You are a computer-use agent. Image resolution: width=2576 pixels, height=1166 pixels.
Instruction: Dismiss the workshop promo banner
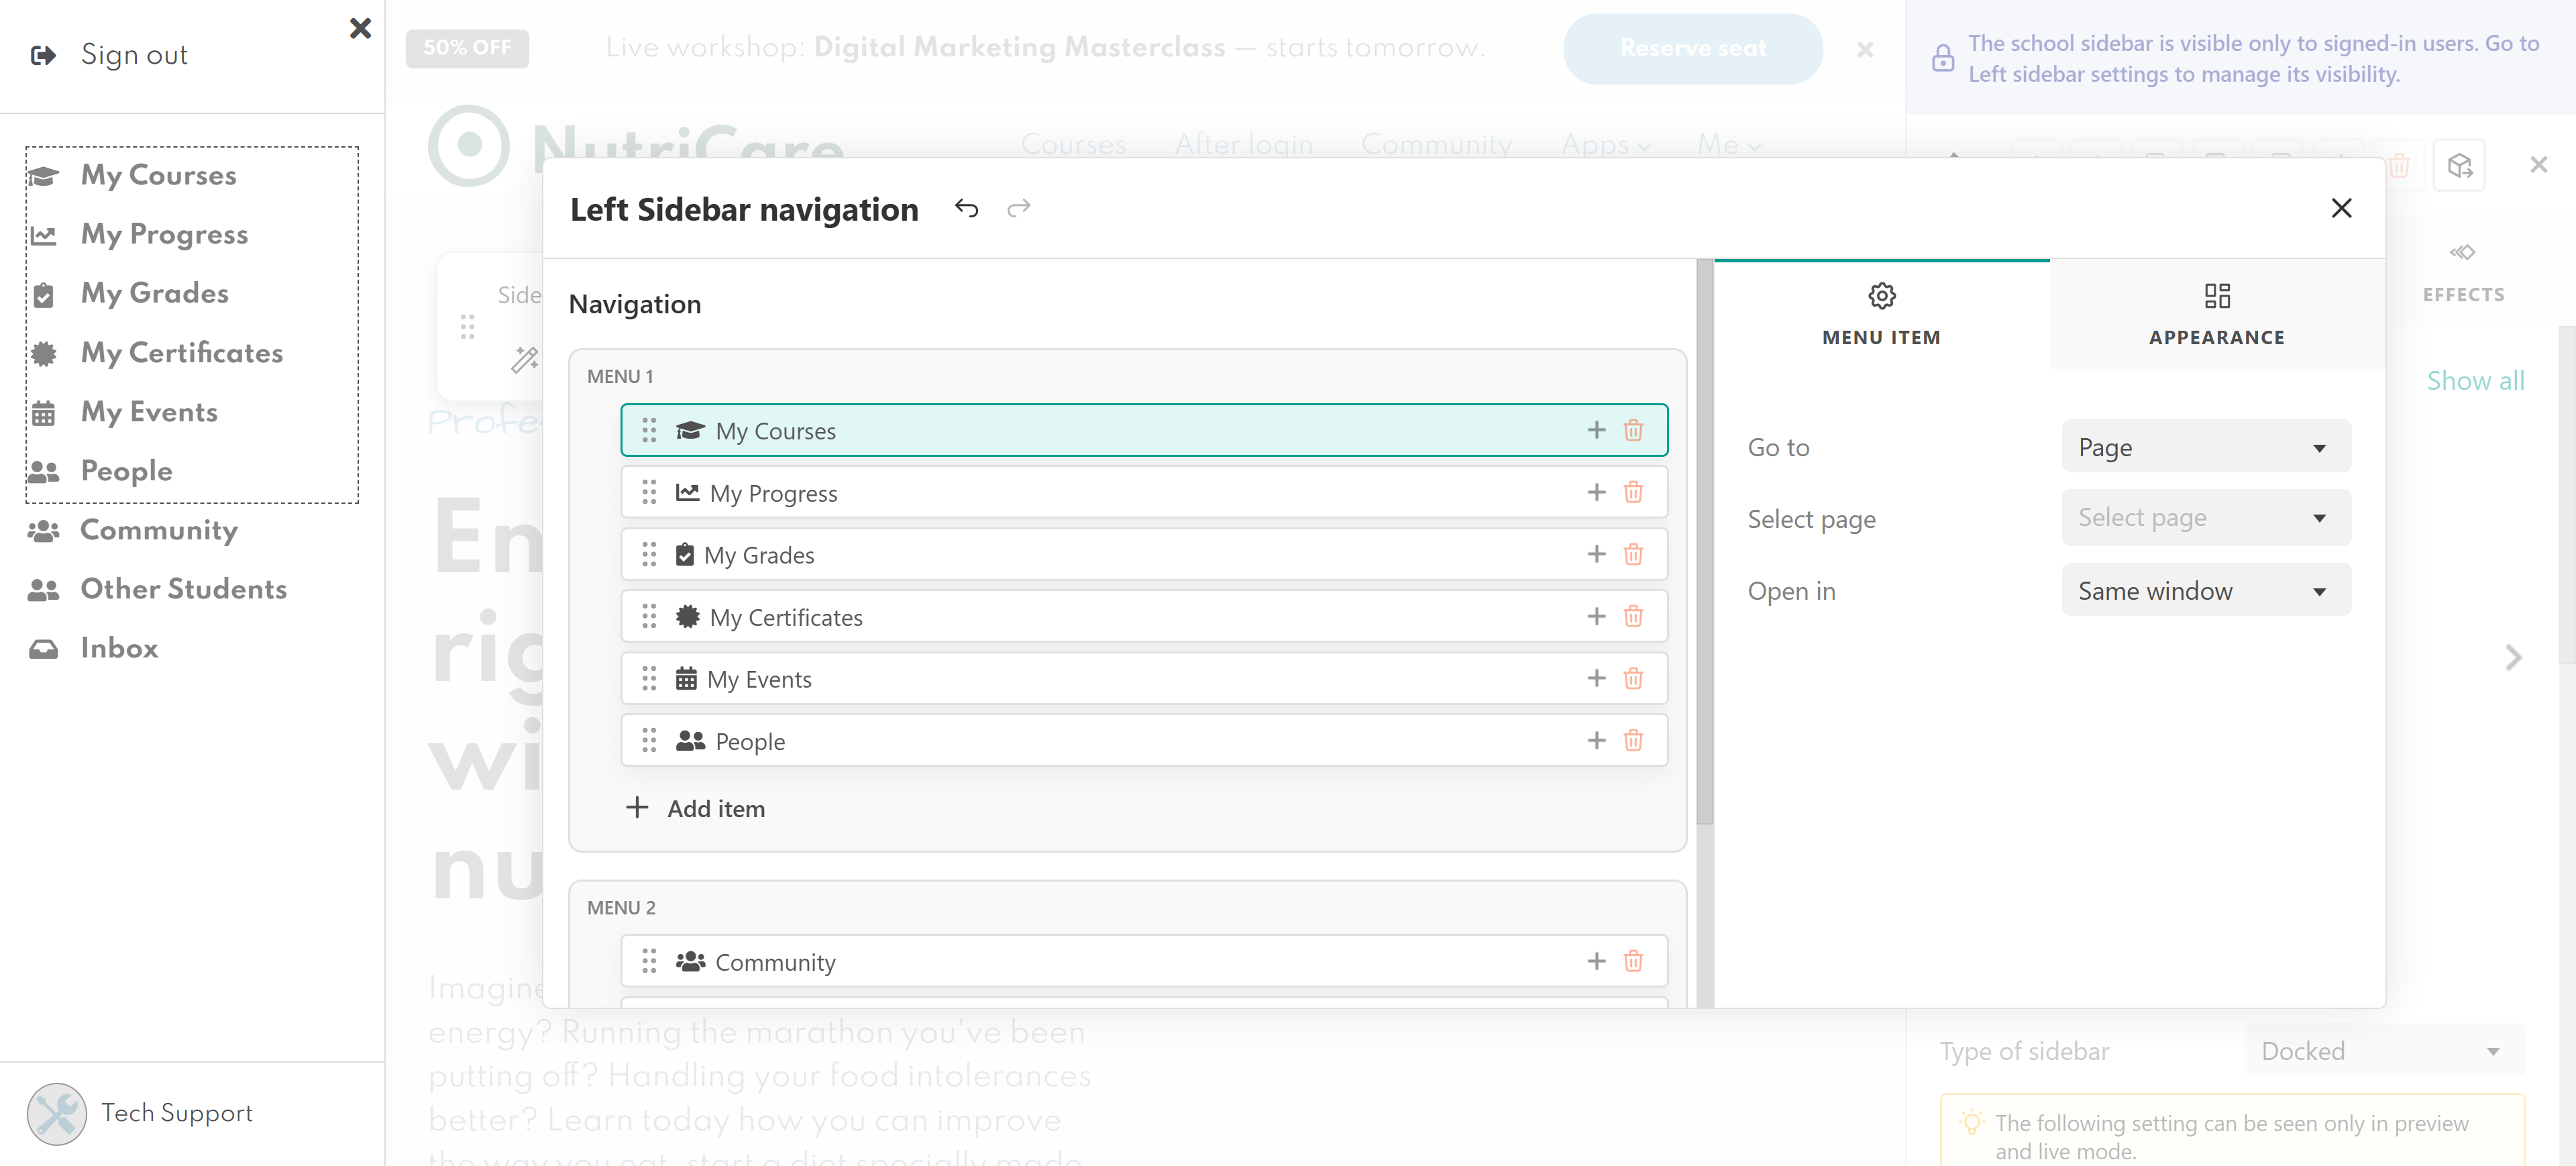tap(1864, 49)
